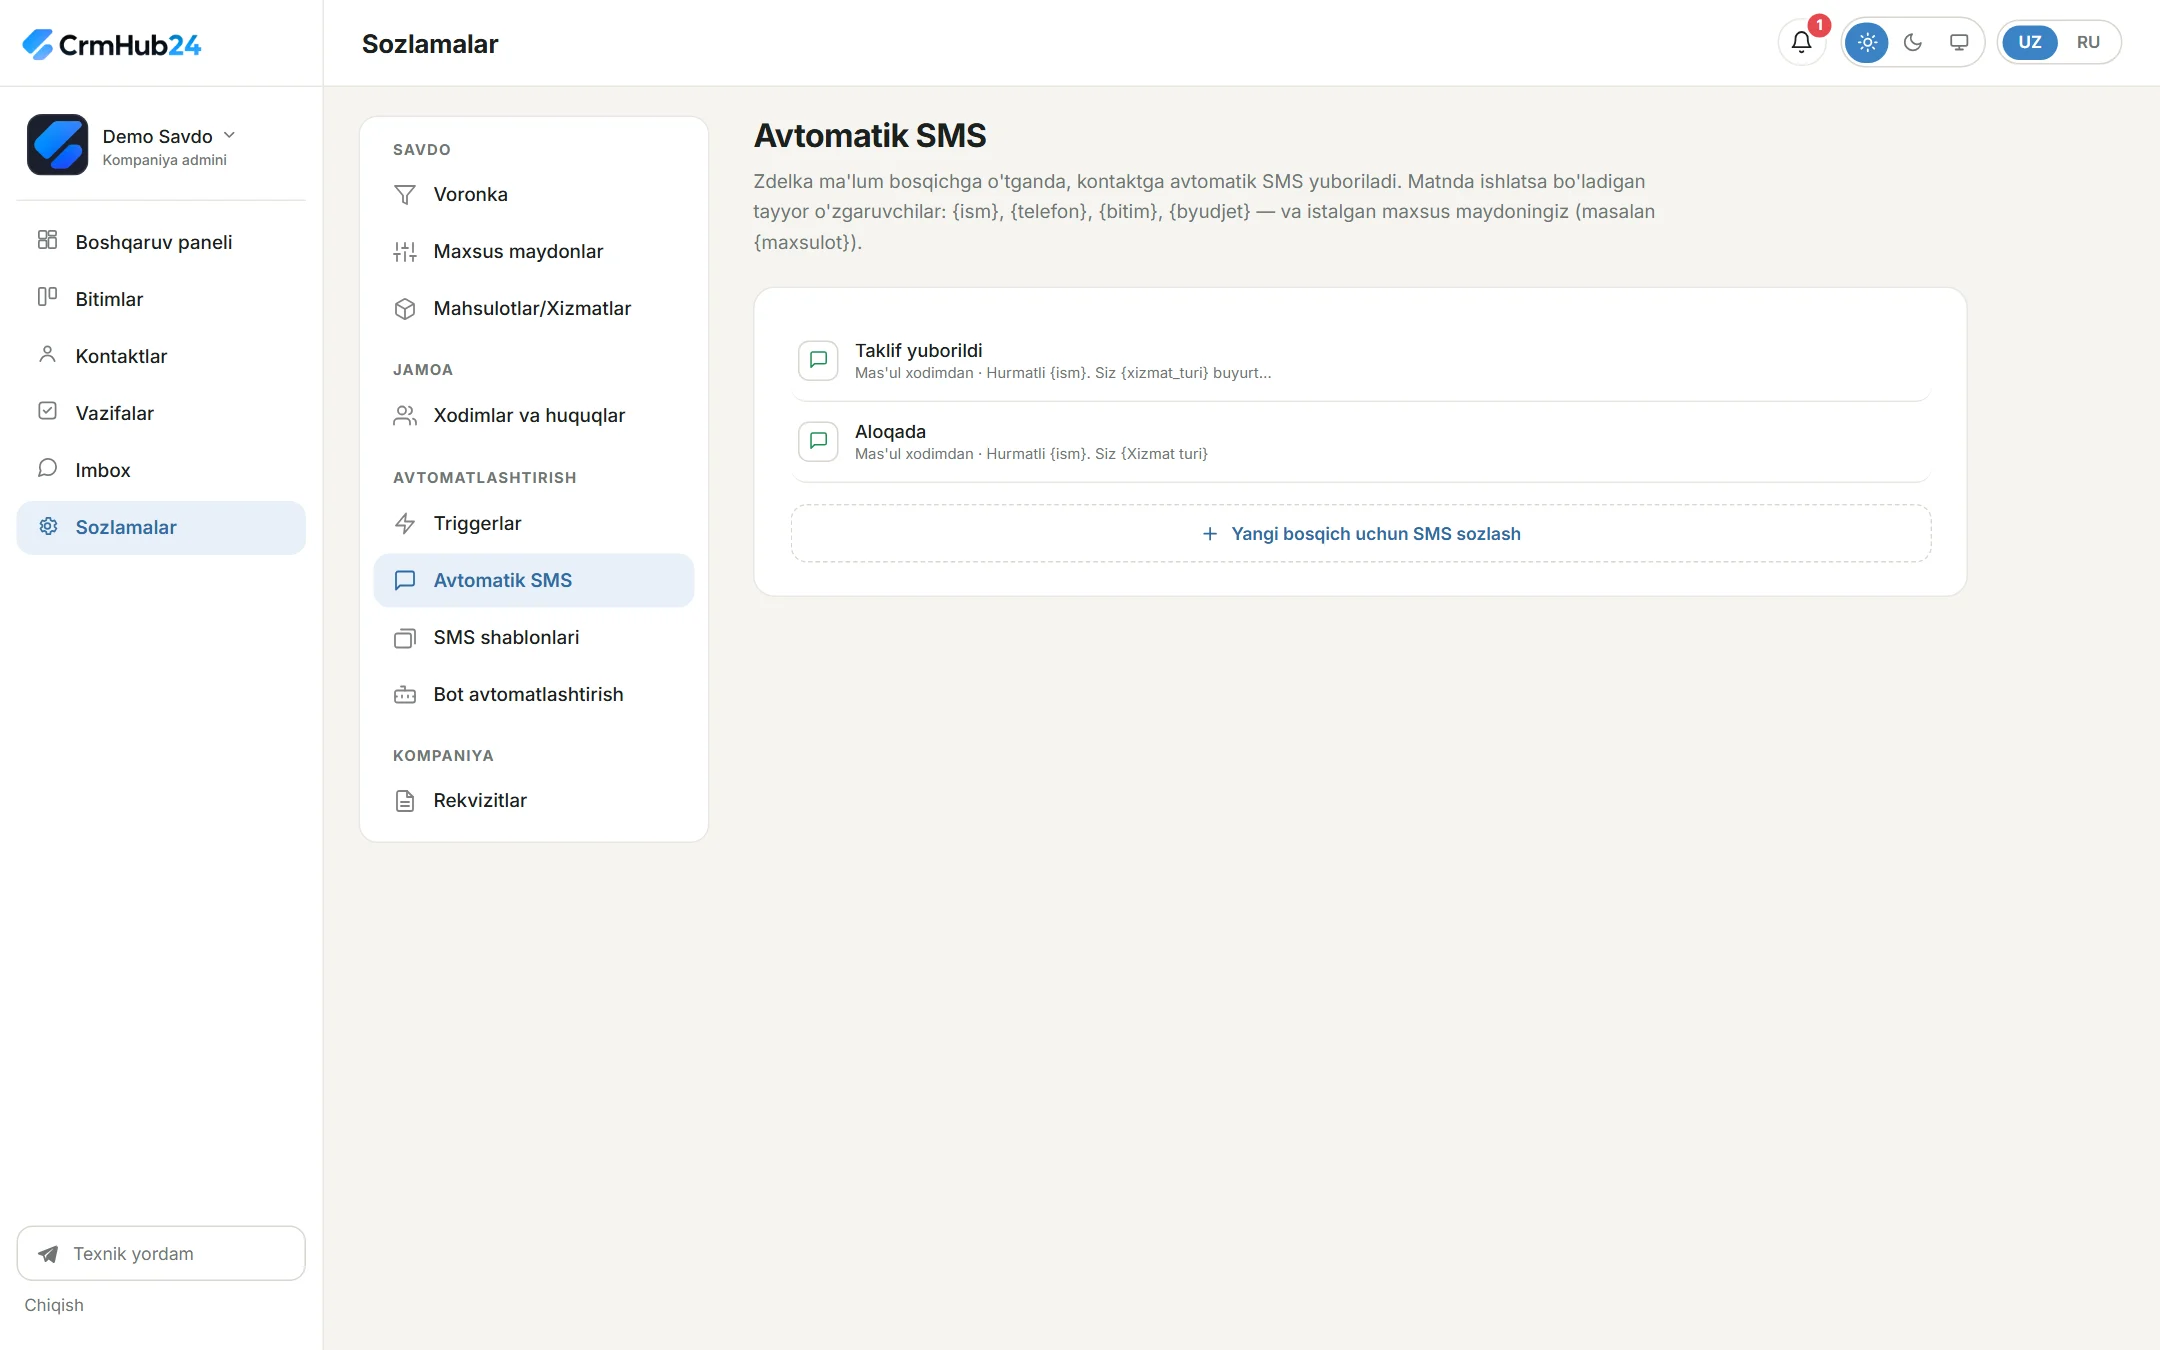Click the Aloqada message icon
Viewport: 2160px width, 1350px height.
coord(818,441)
